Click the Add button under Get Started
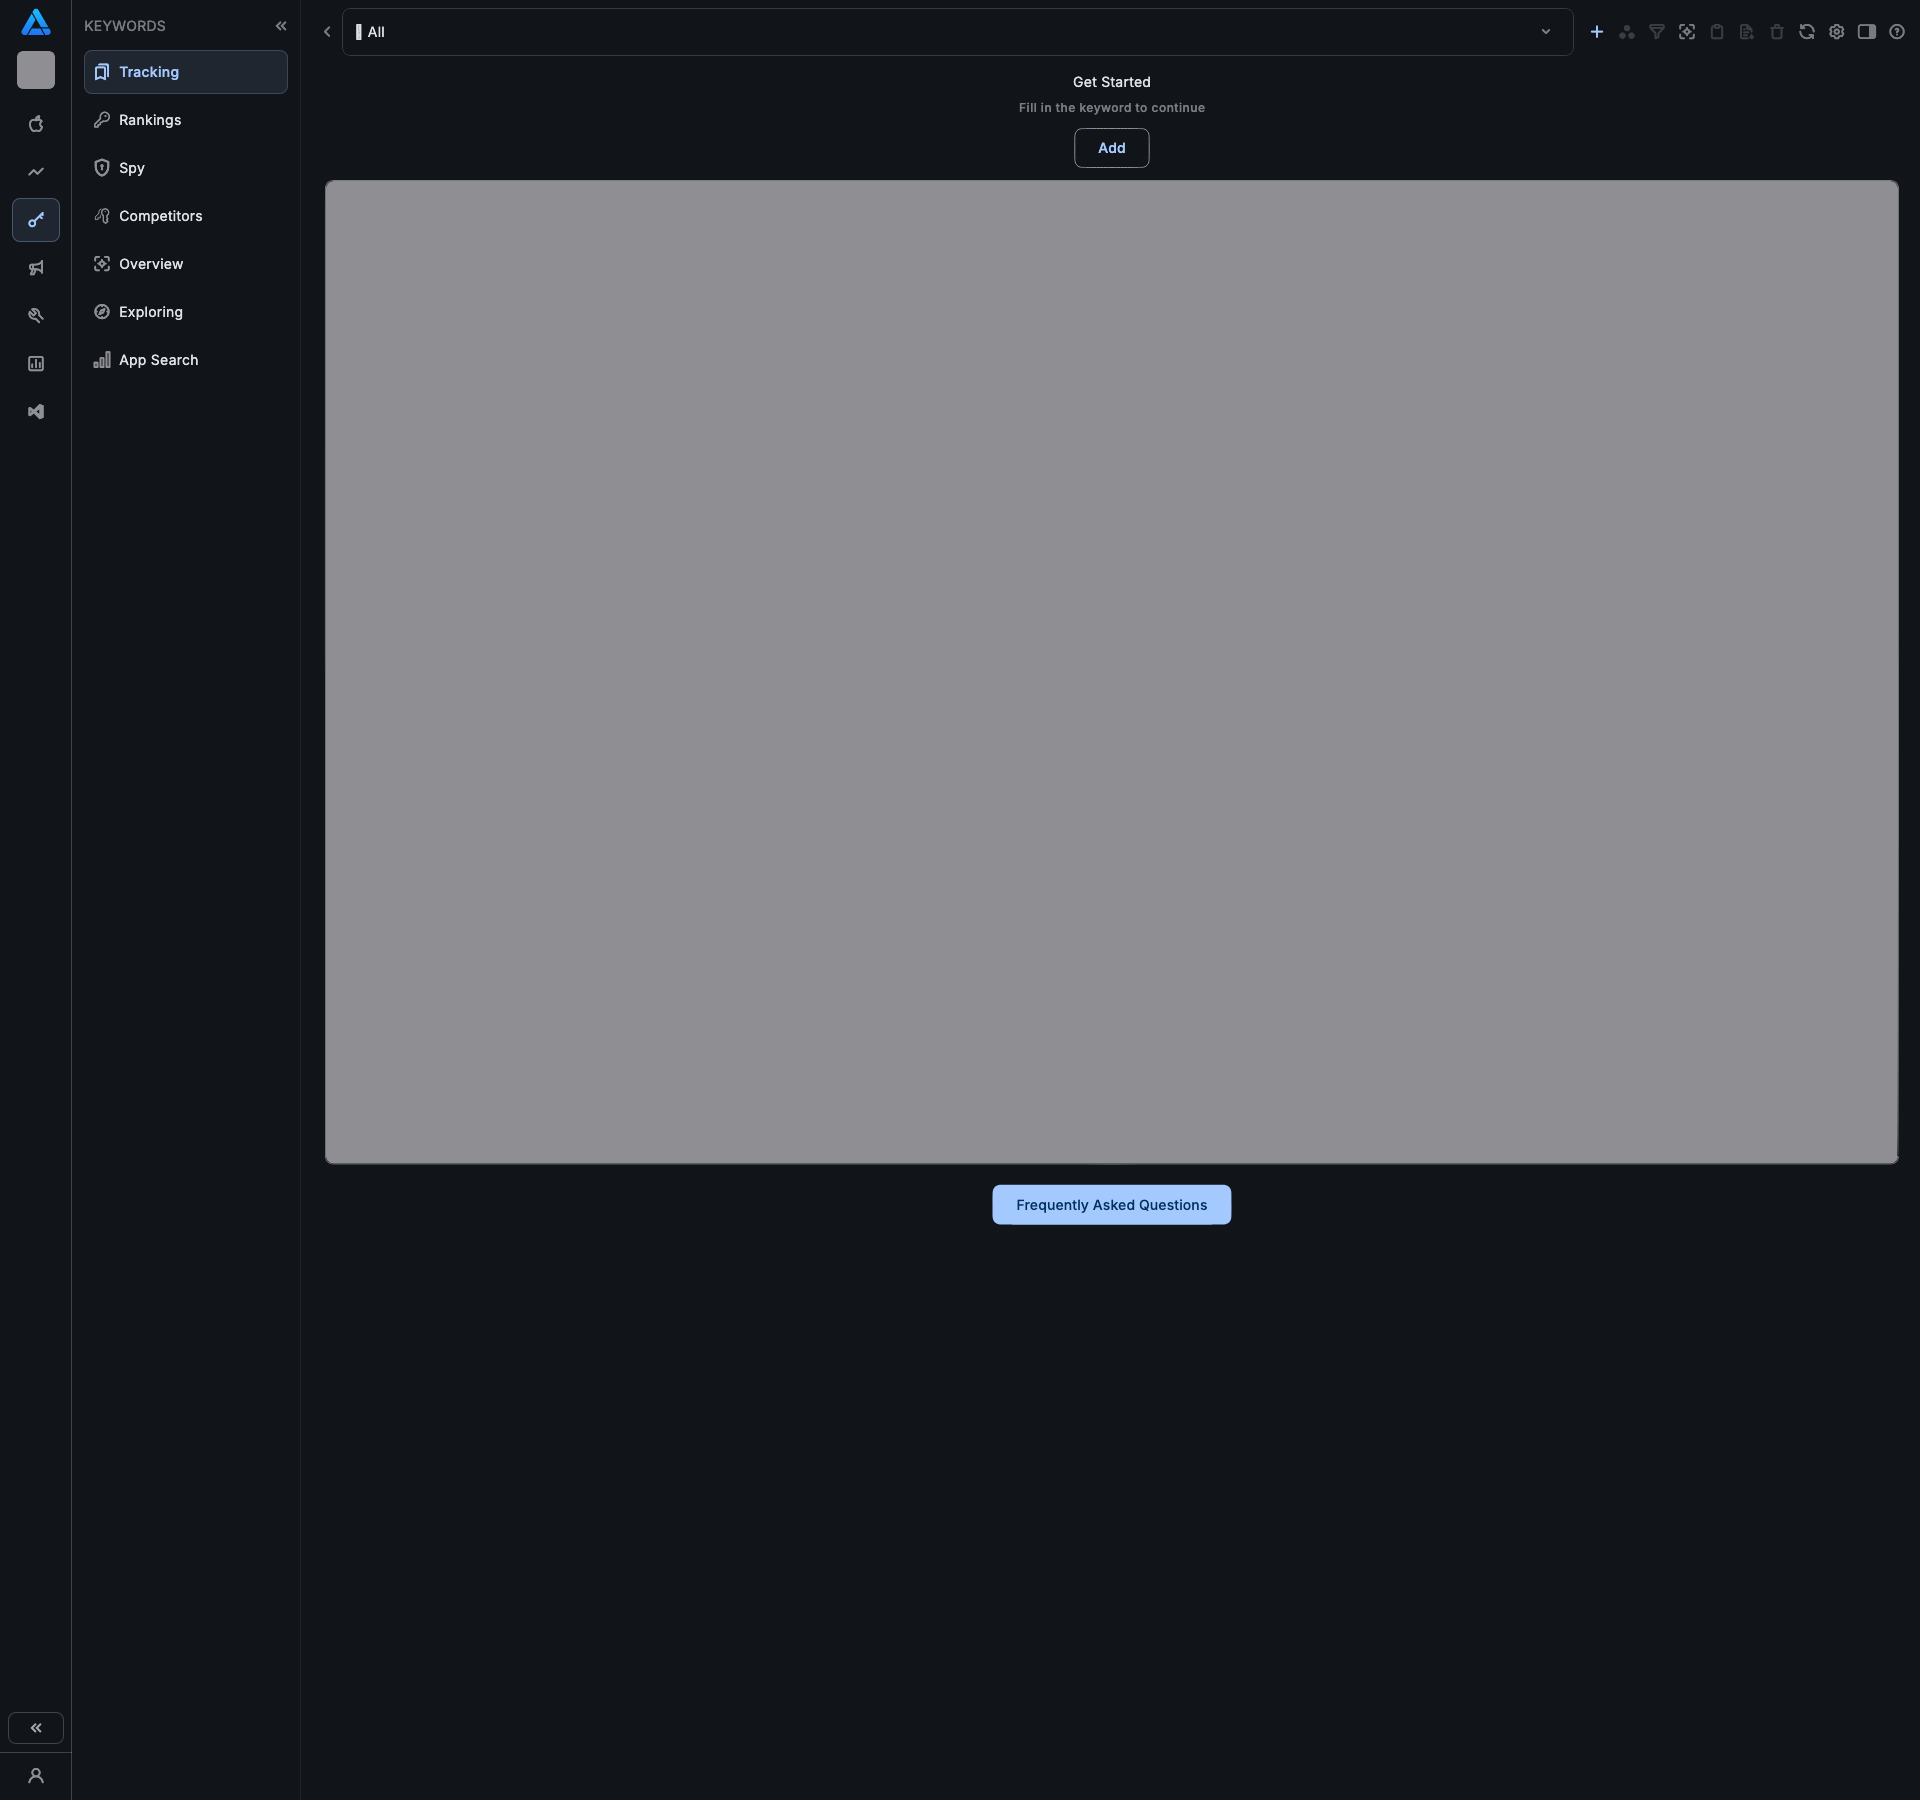The height and width of the screenshot is (1800, 1920). point(1111,148)
